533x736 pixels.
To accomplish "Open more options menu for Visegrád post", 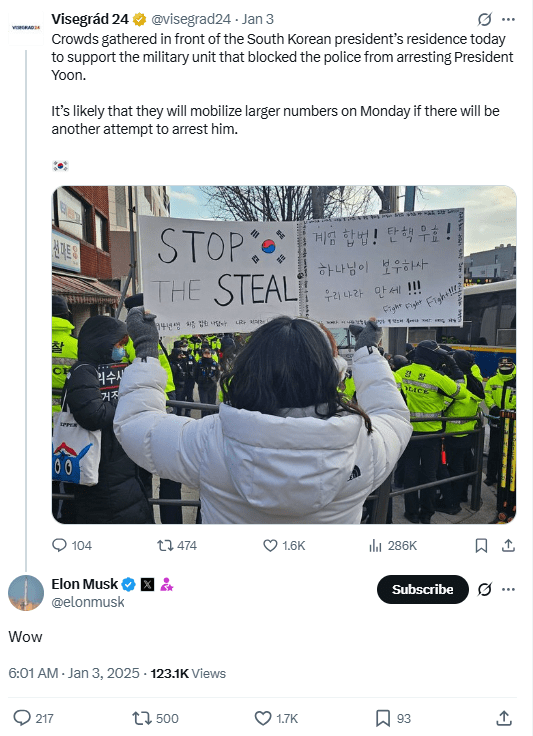I will (509, 19).
